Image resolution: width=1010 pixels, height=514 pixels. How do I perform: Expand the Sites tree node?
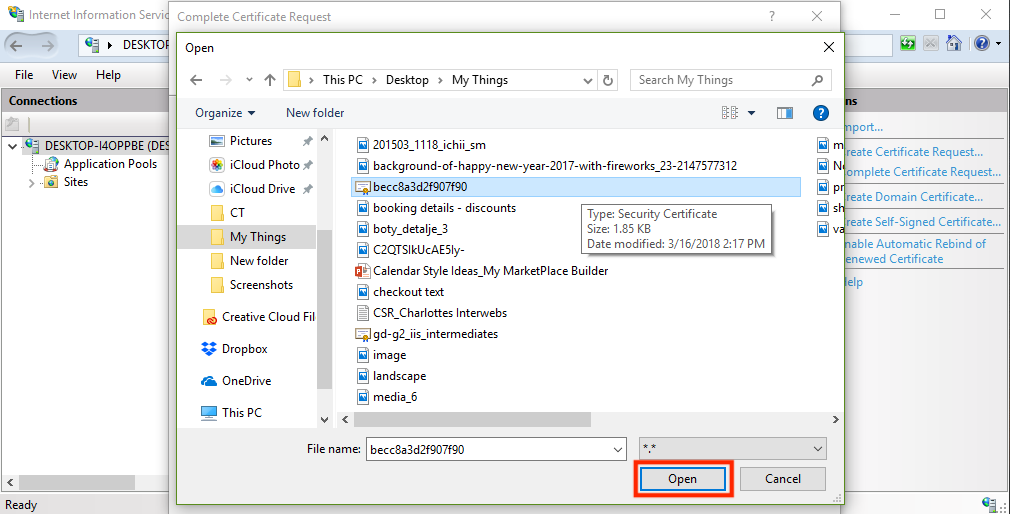pyautogui.click(x=32, y=183)
